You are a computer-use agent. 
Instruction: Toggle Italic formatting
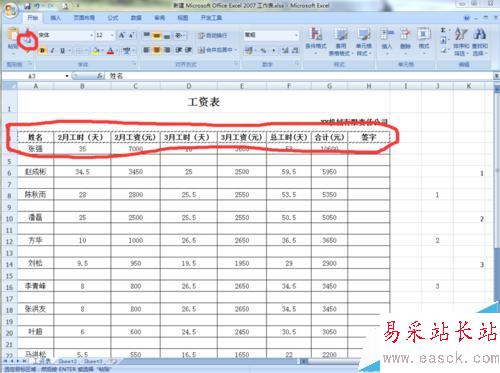pyautogui.click(x=52, y=51)
